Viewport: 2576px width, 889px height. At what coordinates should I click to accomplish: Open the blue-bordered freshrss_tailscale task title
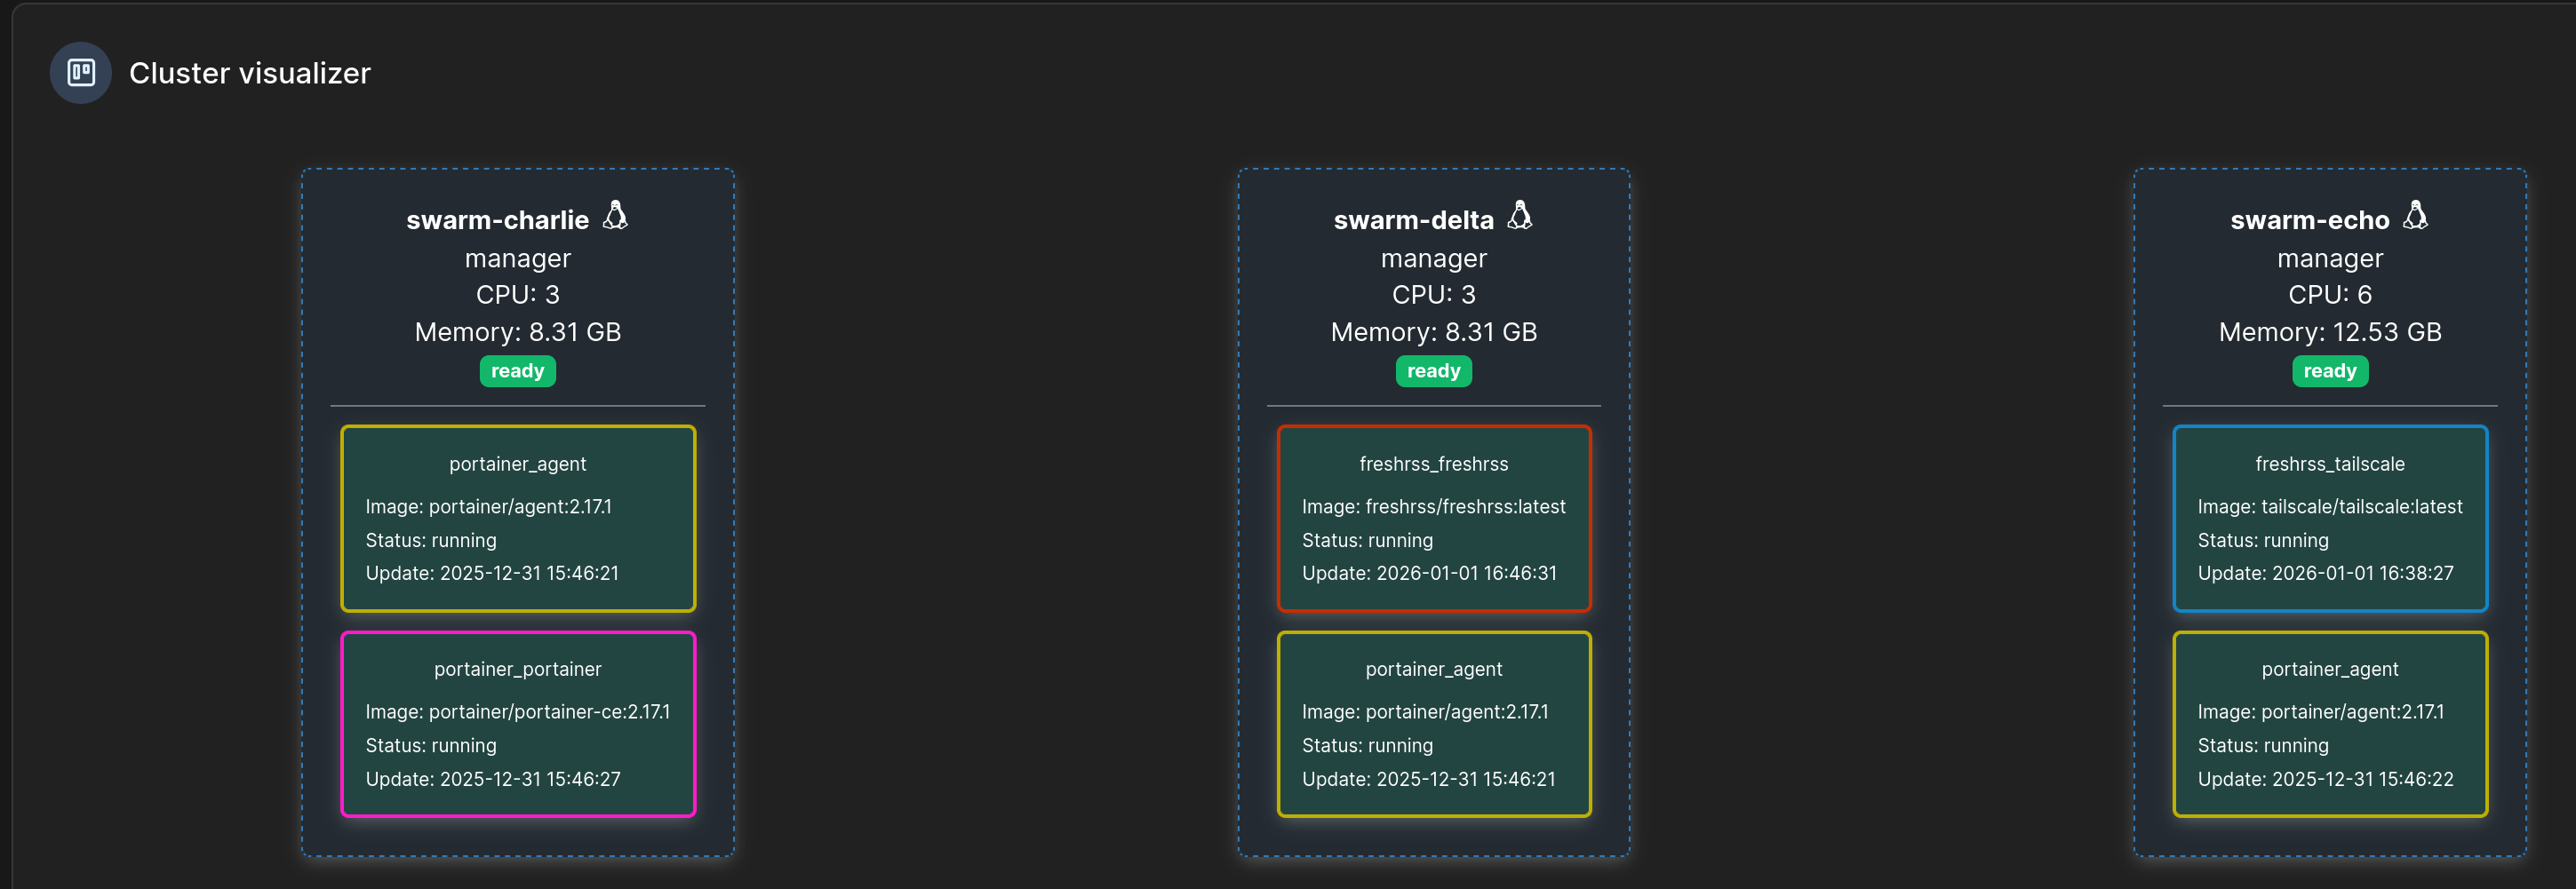2329,464
